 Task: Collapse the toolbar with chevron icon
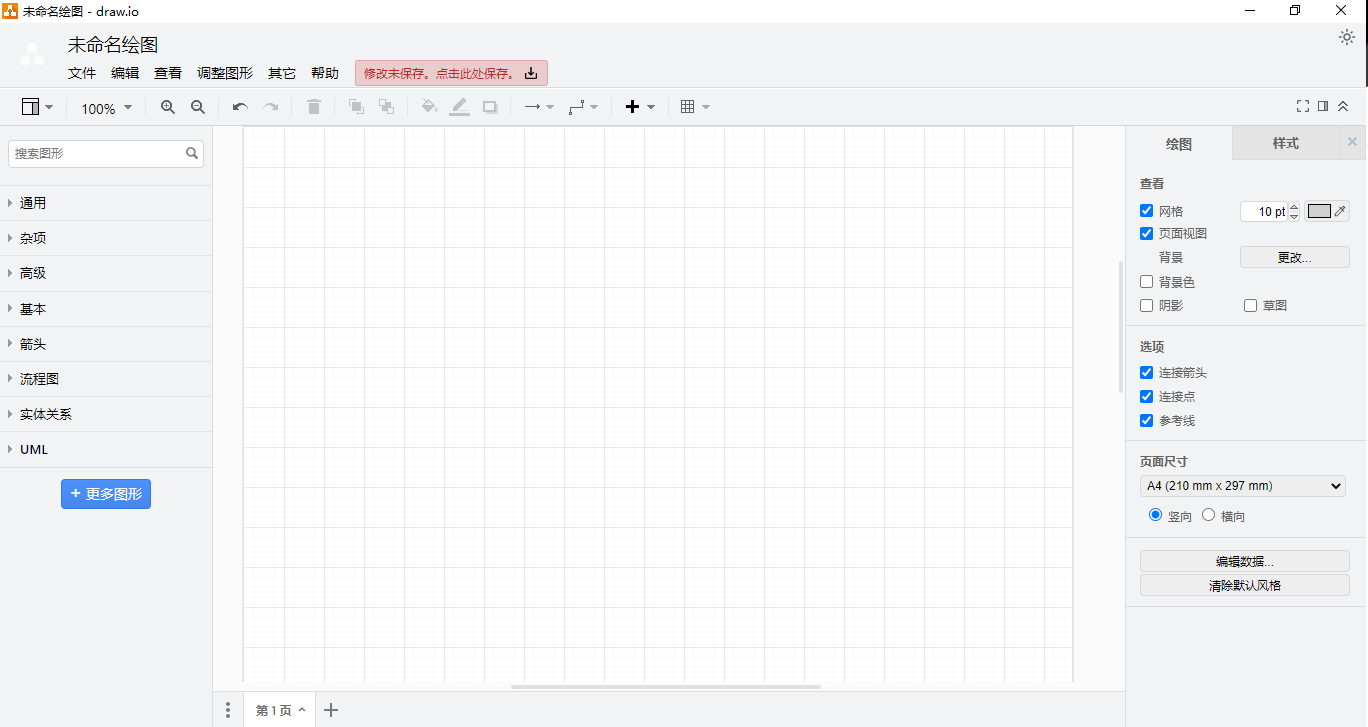[x=1343, y=106]
